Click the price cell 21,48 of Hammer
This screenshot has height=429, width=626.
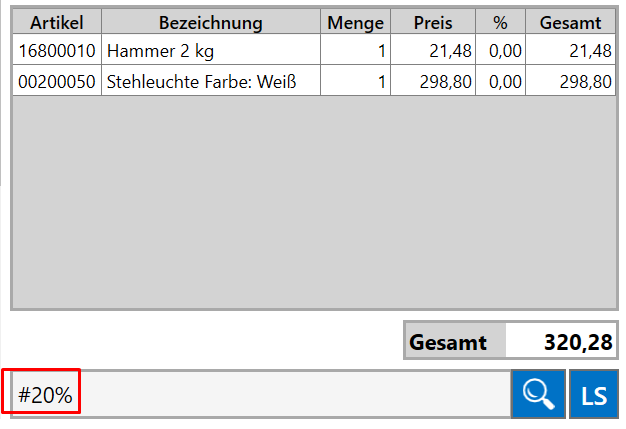tap(433, 50)
